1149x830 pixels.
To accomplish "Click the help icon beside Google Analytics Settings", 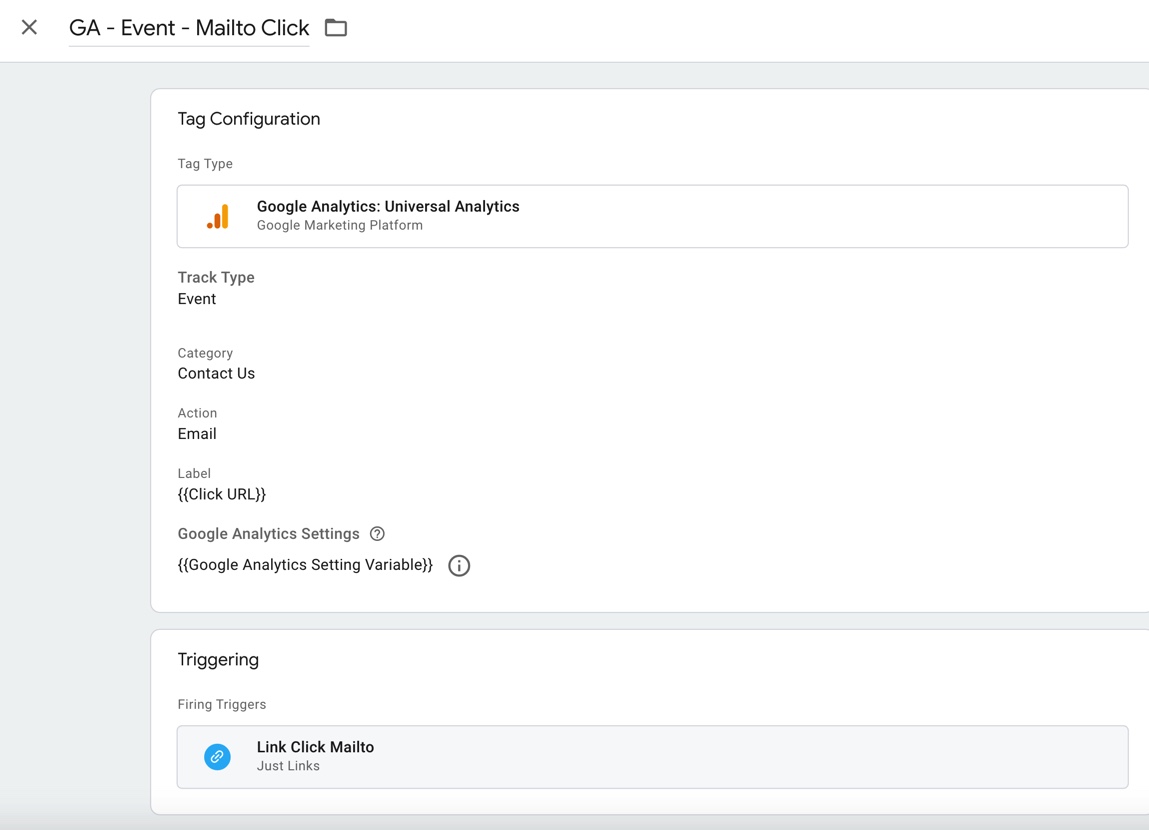I will 377,534.
